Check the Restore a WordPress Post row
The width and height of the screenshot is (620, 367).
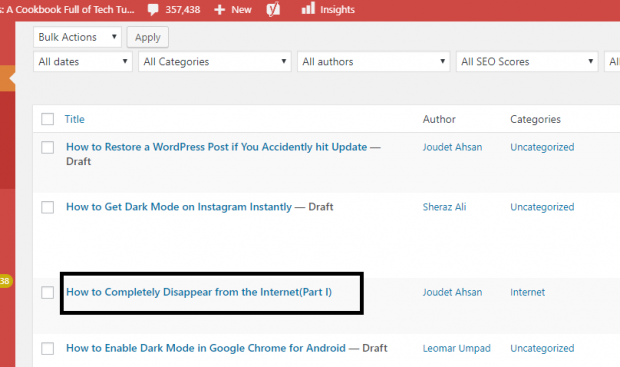(47, 148)
